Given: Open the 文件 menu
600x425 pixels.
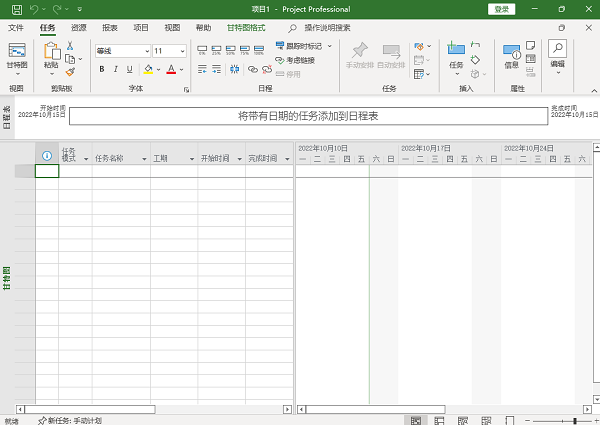Looking at the screenshot, I should coord(16,29).
